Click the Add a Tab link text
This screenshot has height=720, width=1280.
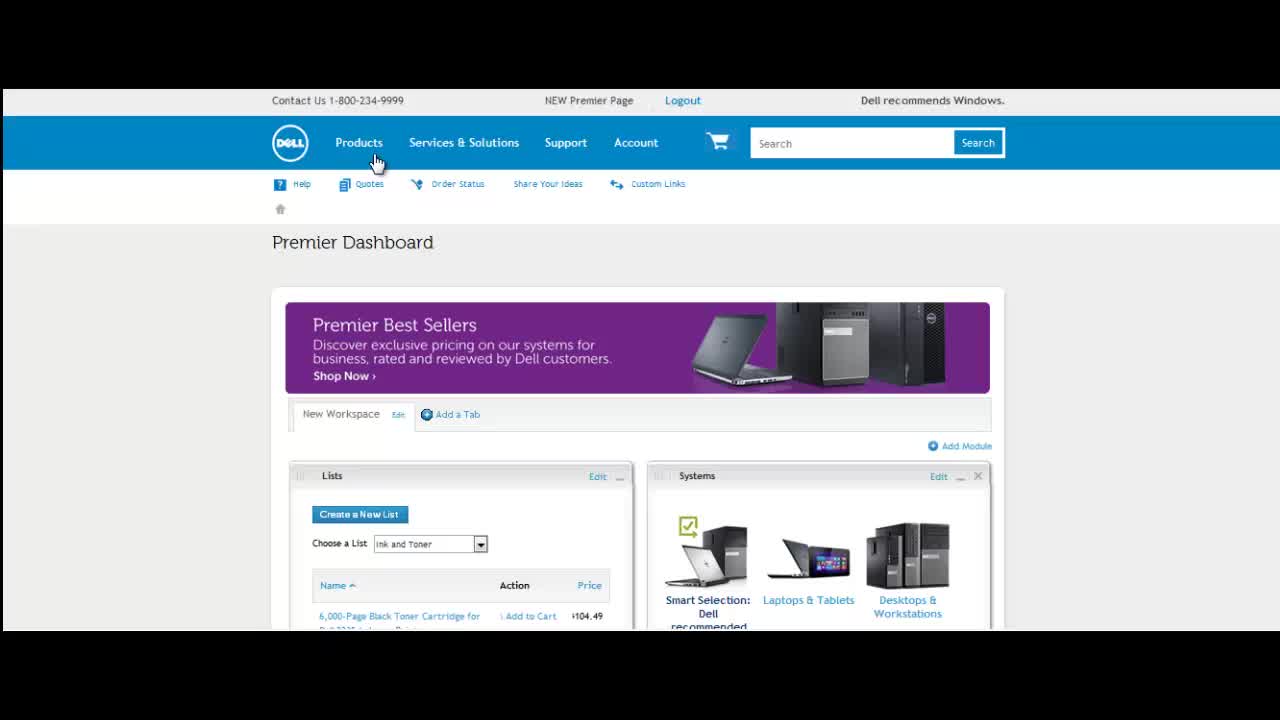[458, 414]
